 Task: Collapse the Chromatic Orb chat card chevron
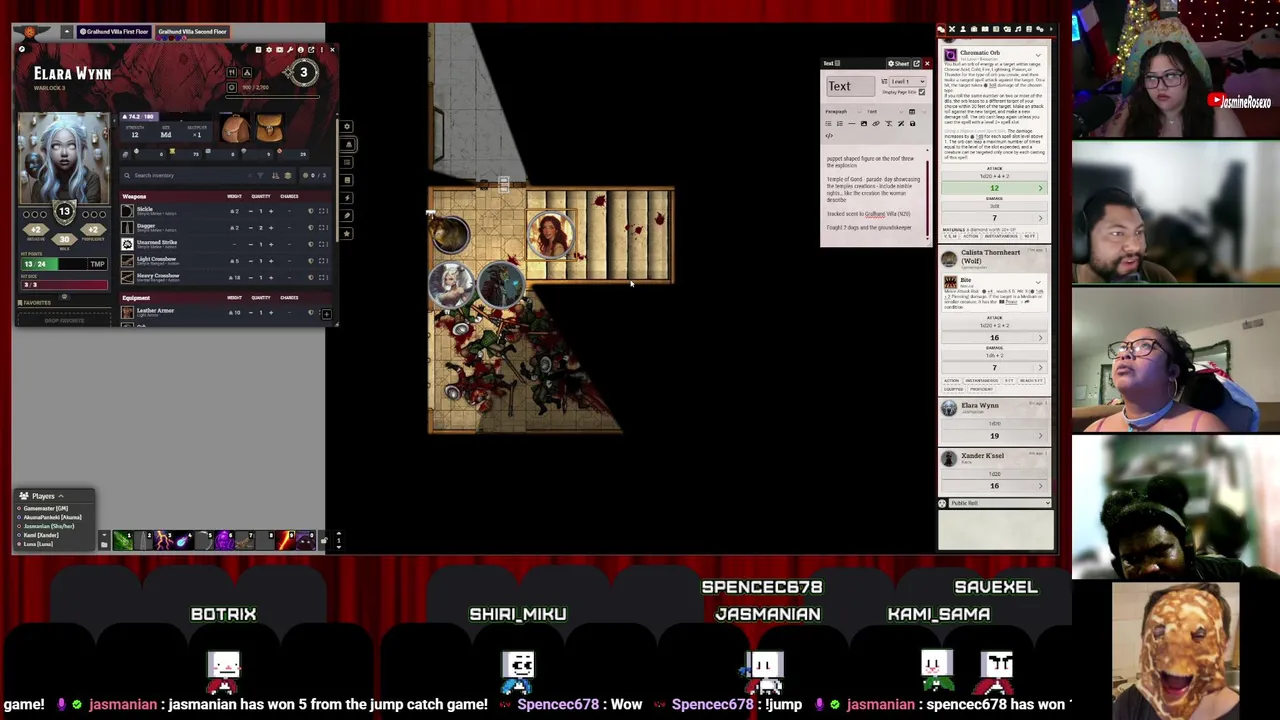point(1038,55)
